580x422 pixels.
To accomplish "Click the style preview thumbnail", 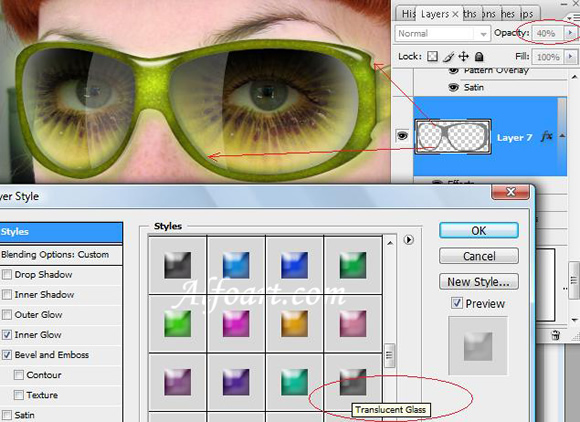I will tap(478, 346).
